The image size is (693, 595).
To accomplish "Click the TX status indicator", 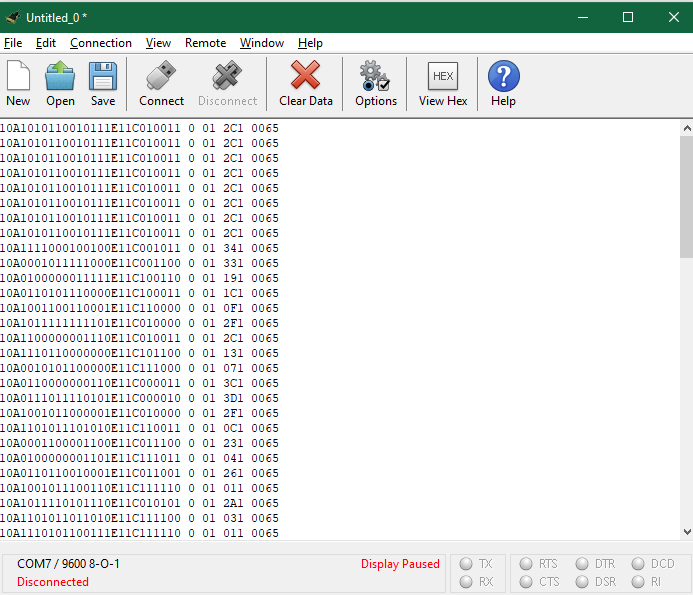I will pyautogui.click(x=466, y=564).
